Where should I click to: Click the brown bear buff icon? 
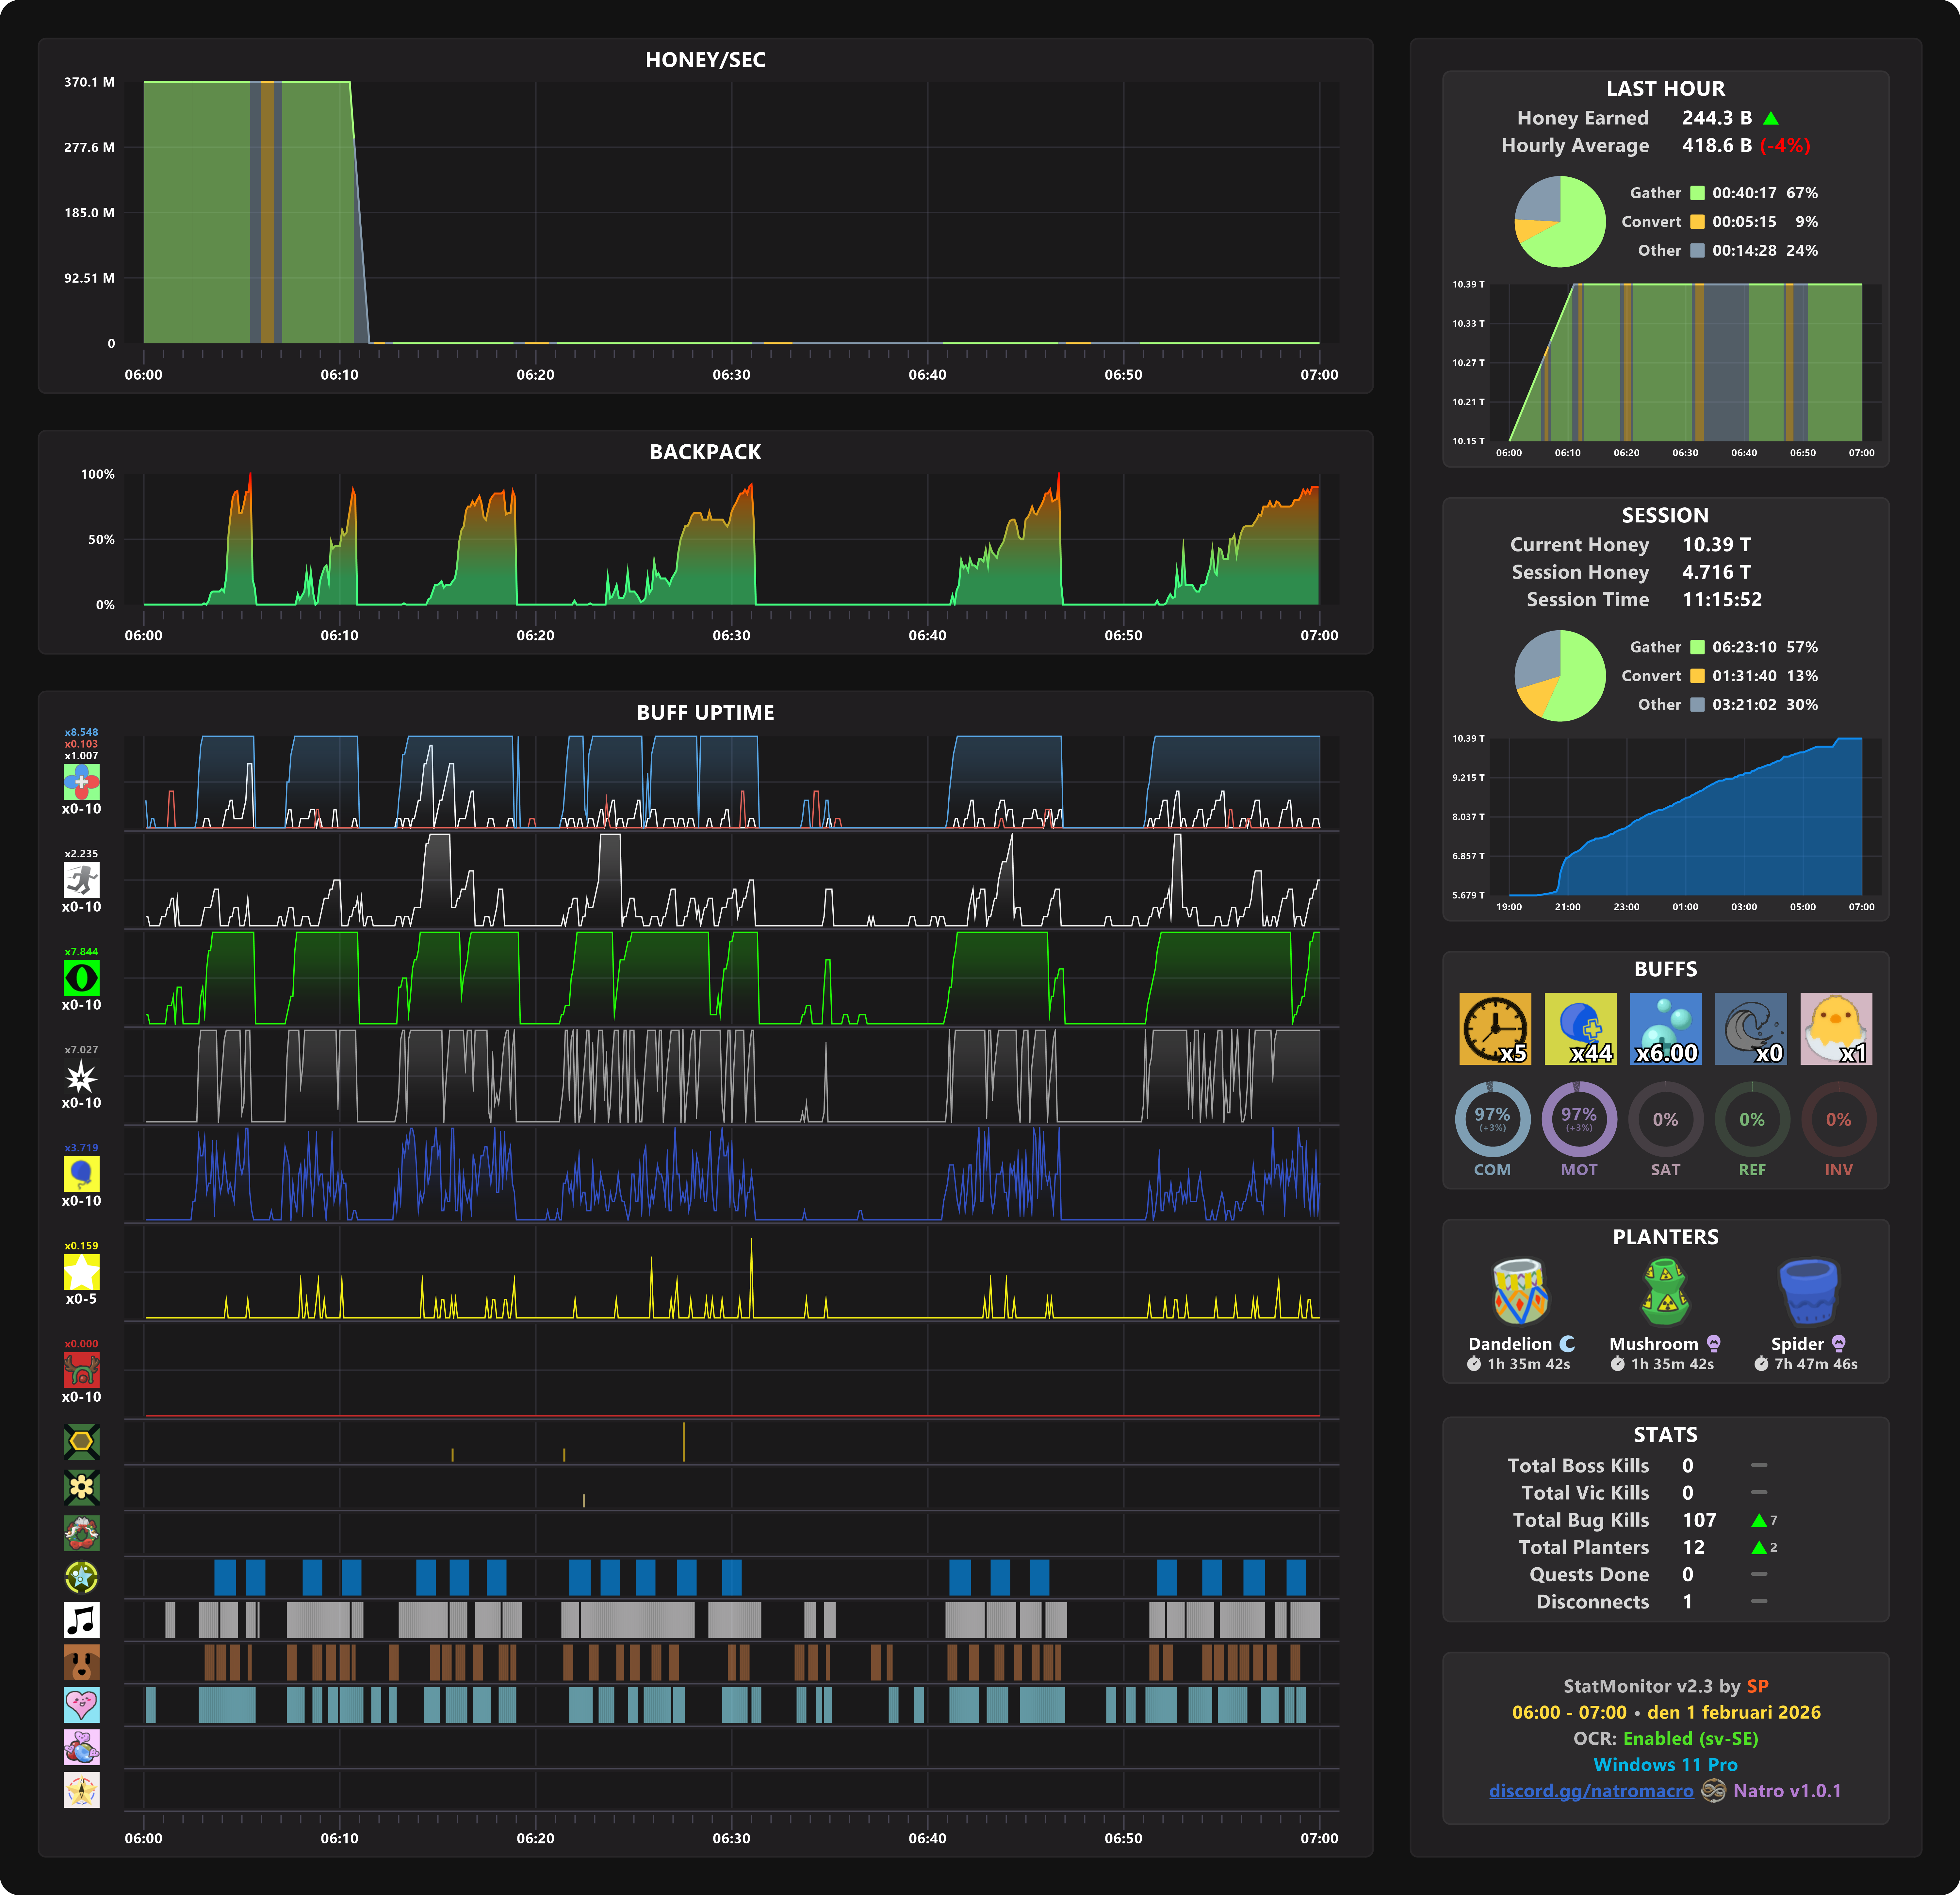[81, 1662]
